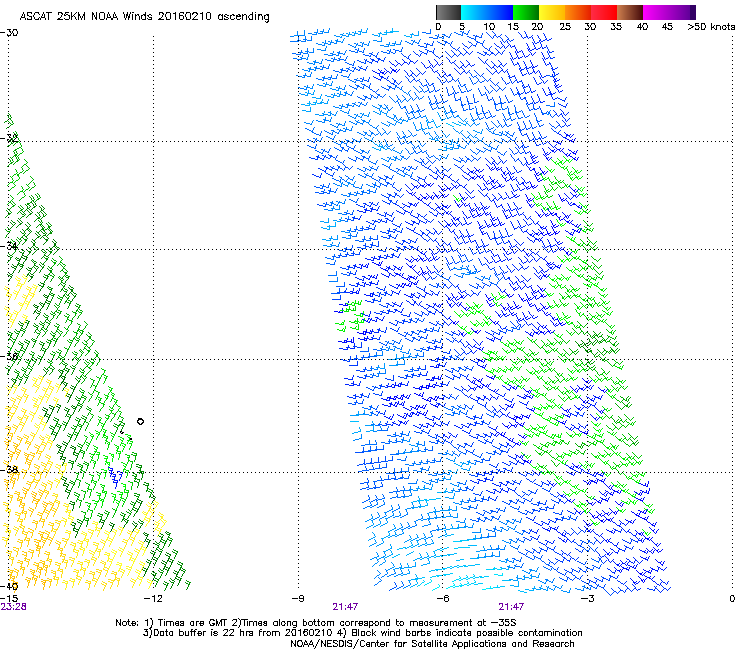The image size is (740, 650).
Task: Click the '21:47' time label near -6 longitude
Action: (512, 607)
